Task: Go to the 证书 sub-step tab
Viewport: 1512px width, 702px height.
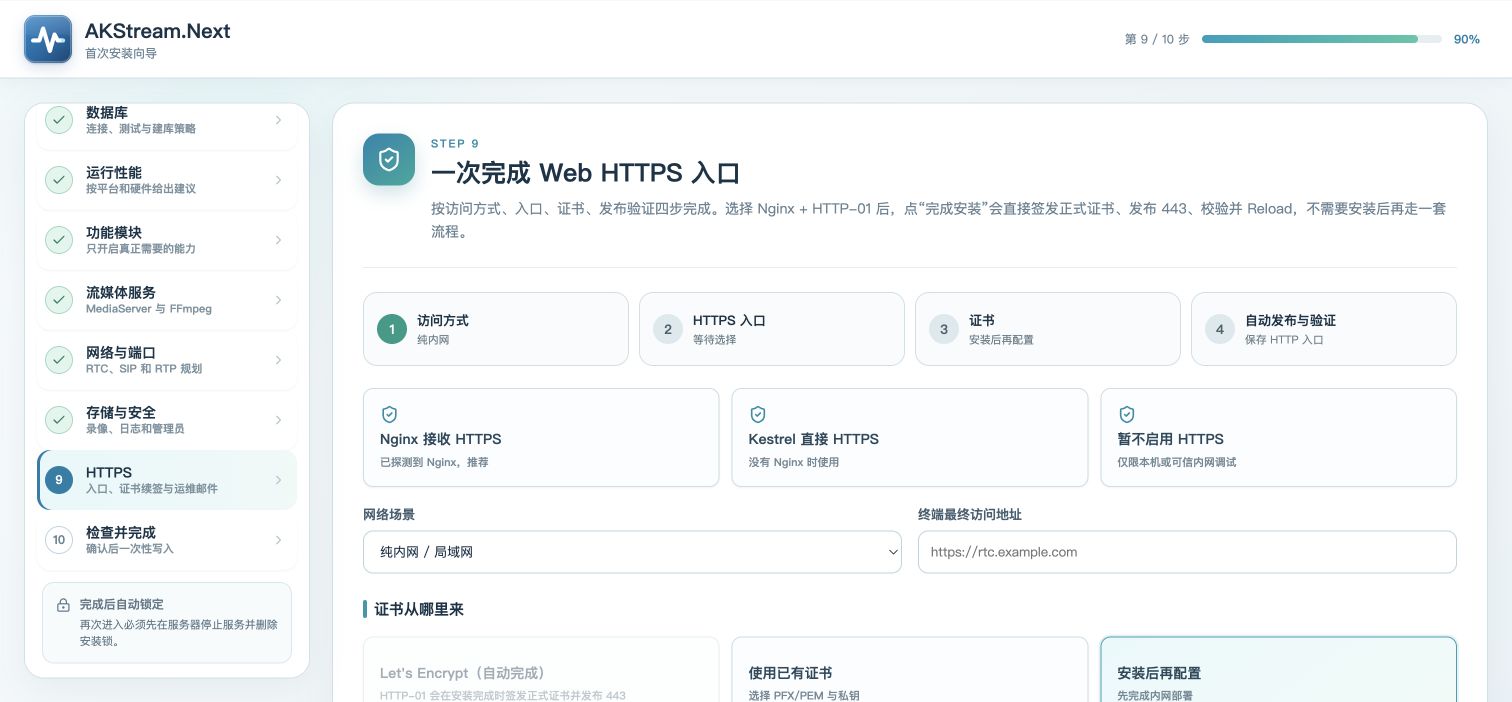Action: (x=1048, y=329)
